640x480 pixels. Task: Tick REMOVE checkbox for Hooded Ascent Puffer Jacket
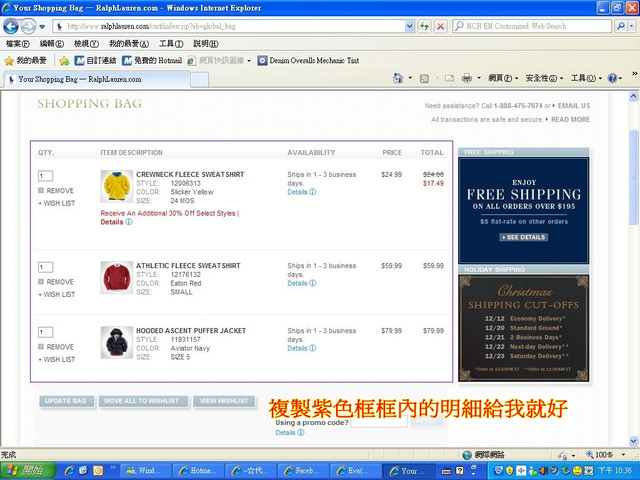click(x=41, y=347)
